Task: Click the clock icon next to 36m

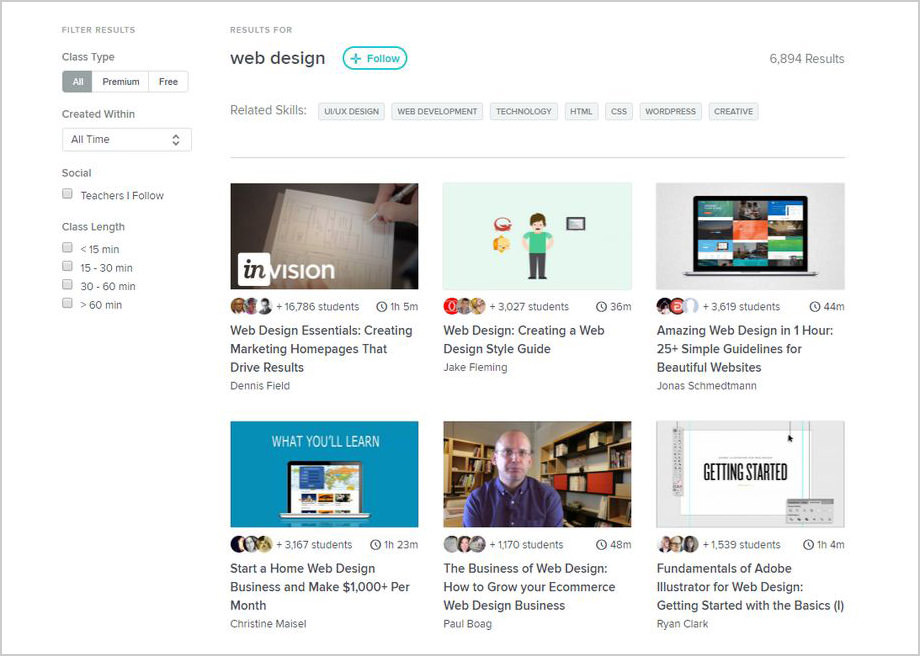Action: [x=601, y=307]
